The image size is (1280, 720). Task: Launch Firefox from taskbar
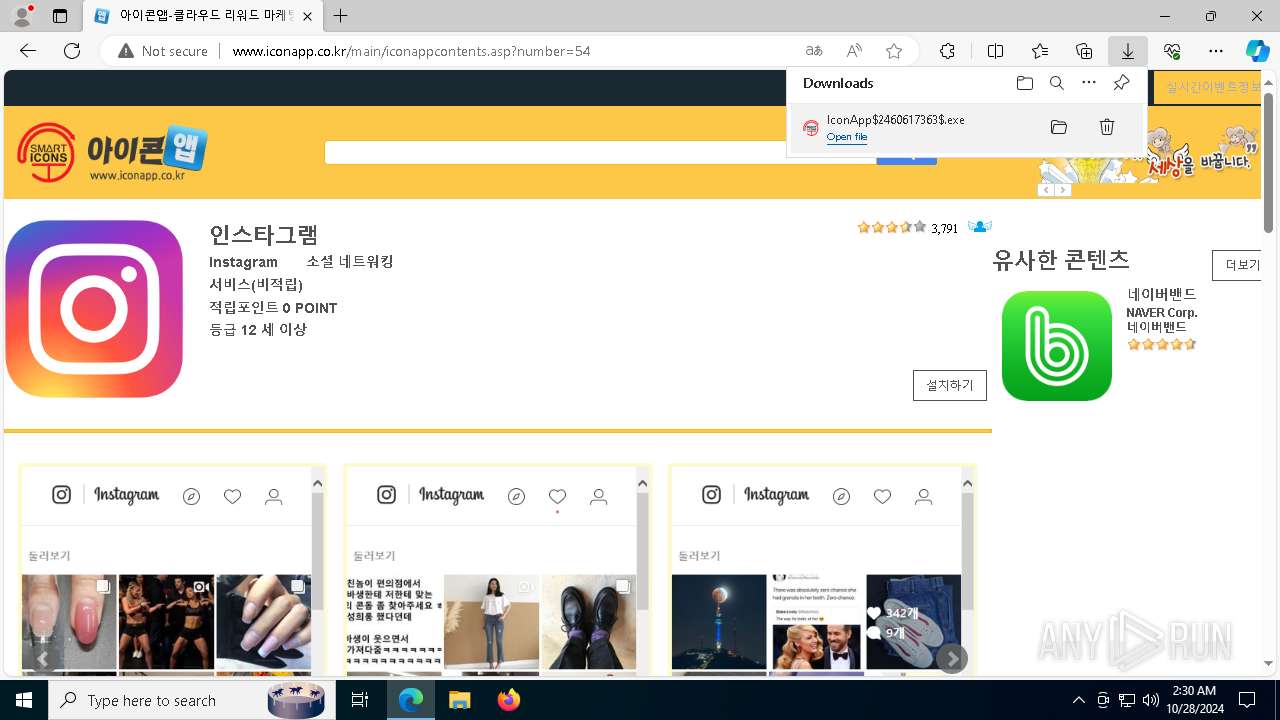click(x=509, y=700)
